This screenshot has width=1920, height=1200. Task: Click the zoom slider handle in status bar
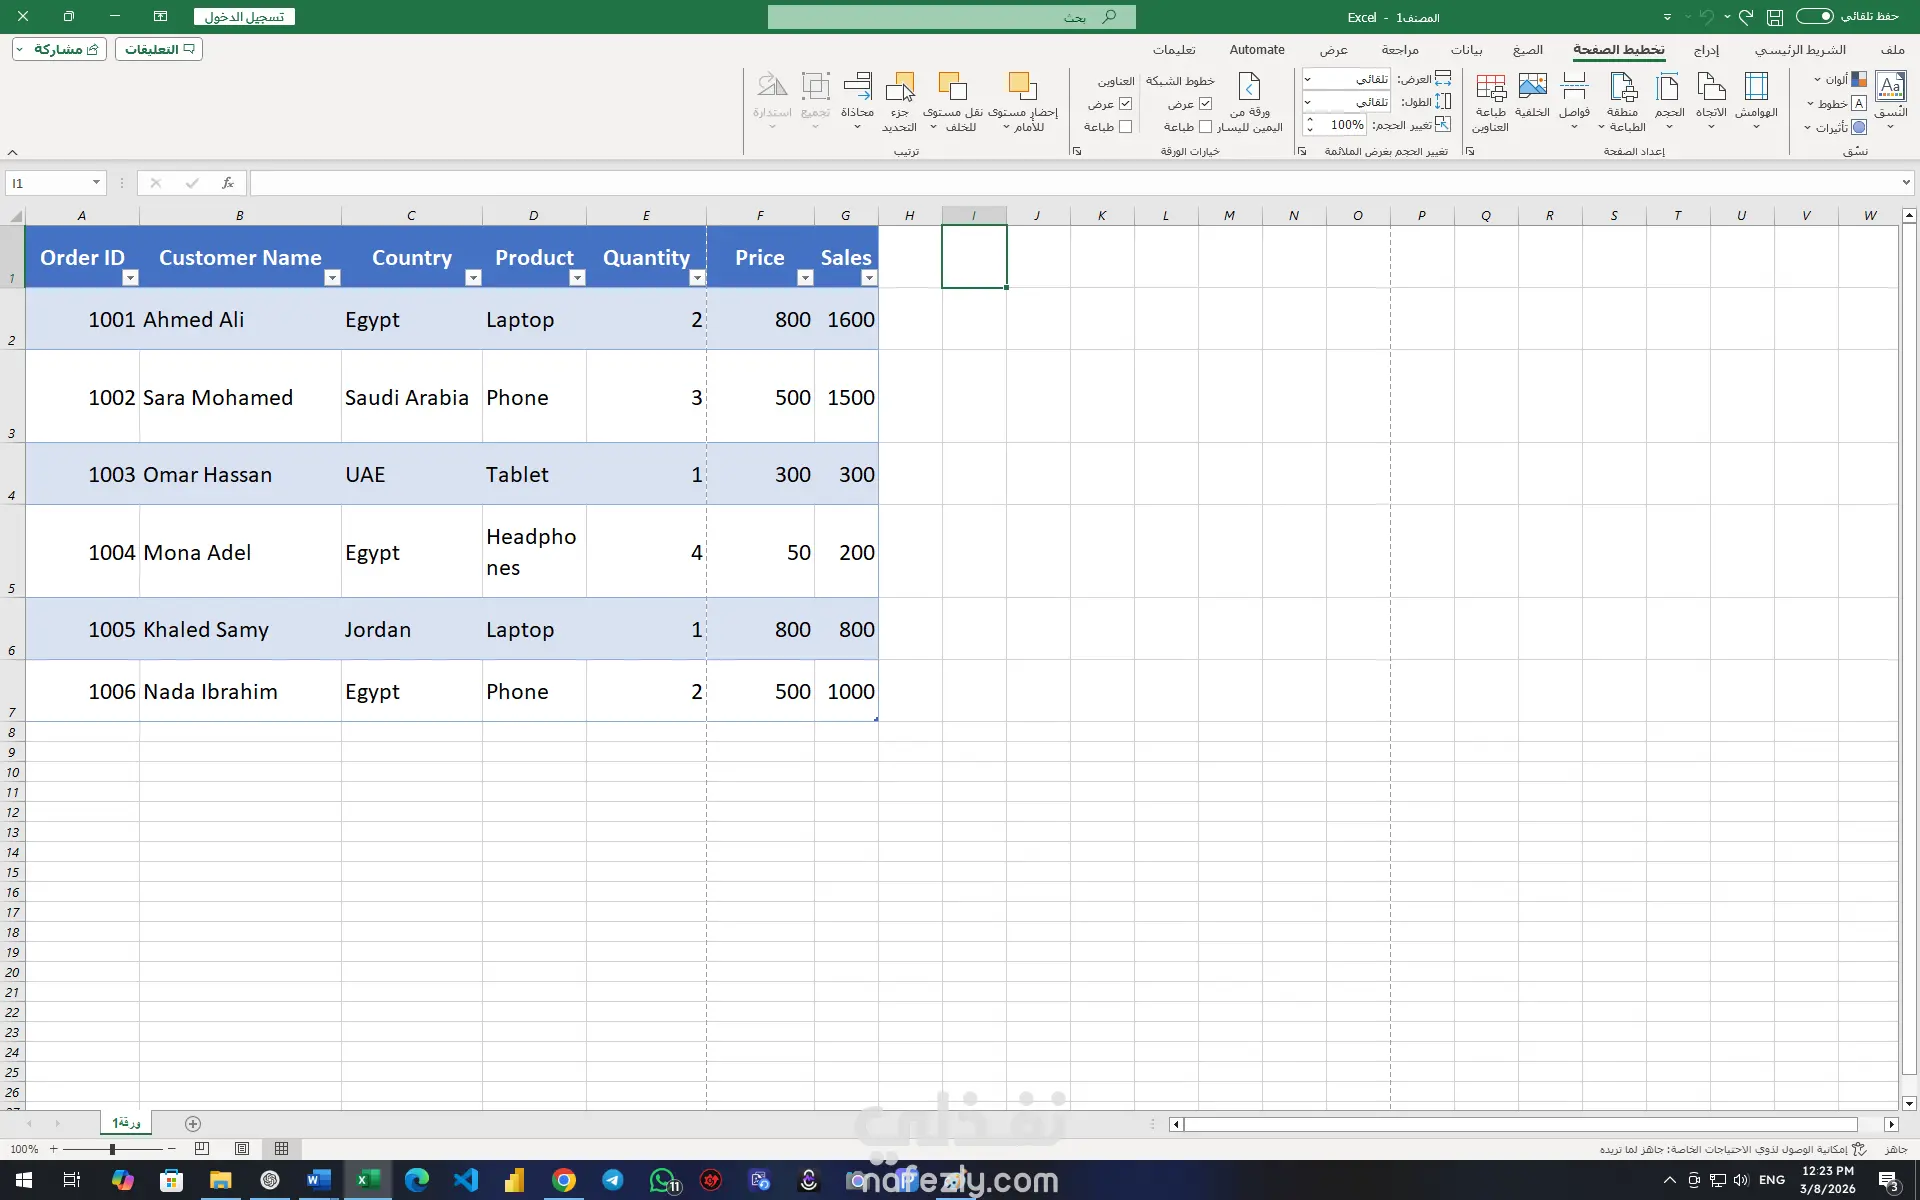112,1149
